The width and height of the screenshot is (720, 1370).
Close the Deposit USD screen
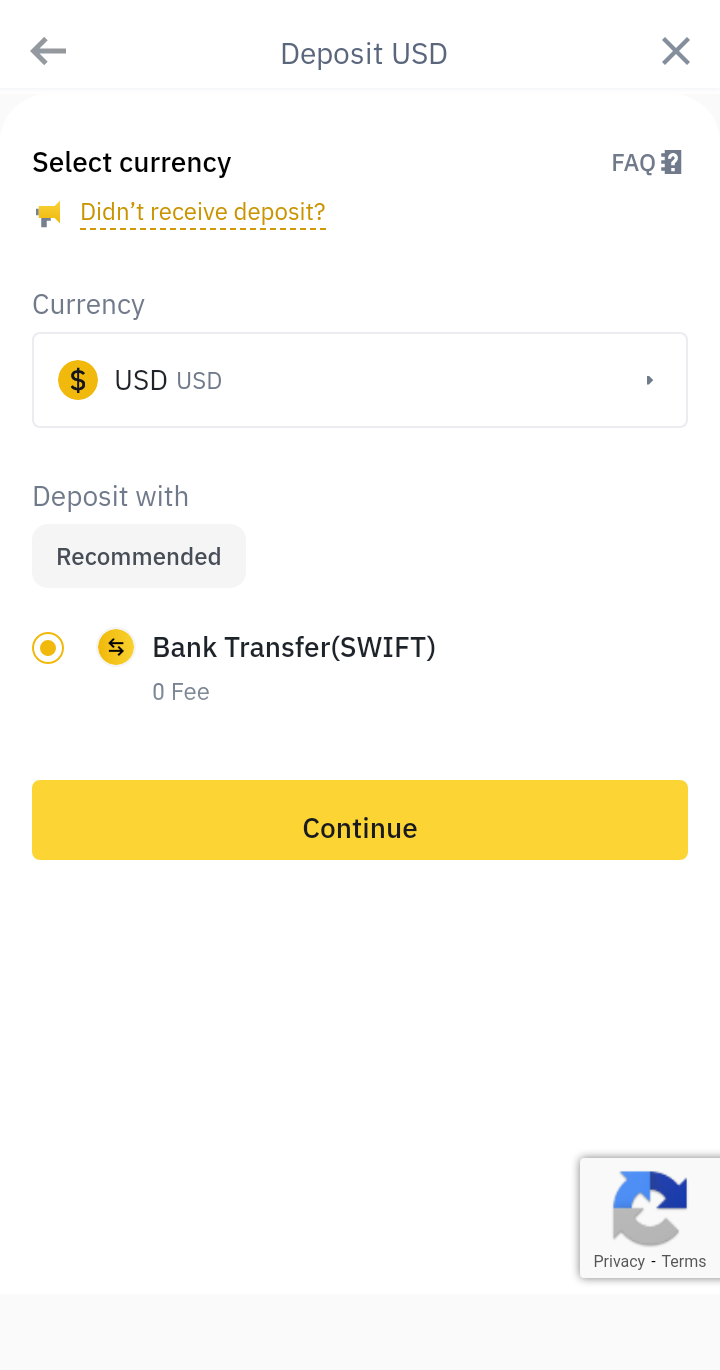pyautogui.click(x=676, y=51)
